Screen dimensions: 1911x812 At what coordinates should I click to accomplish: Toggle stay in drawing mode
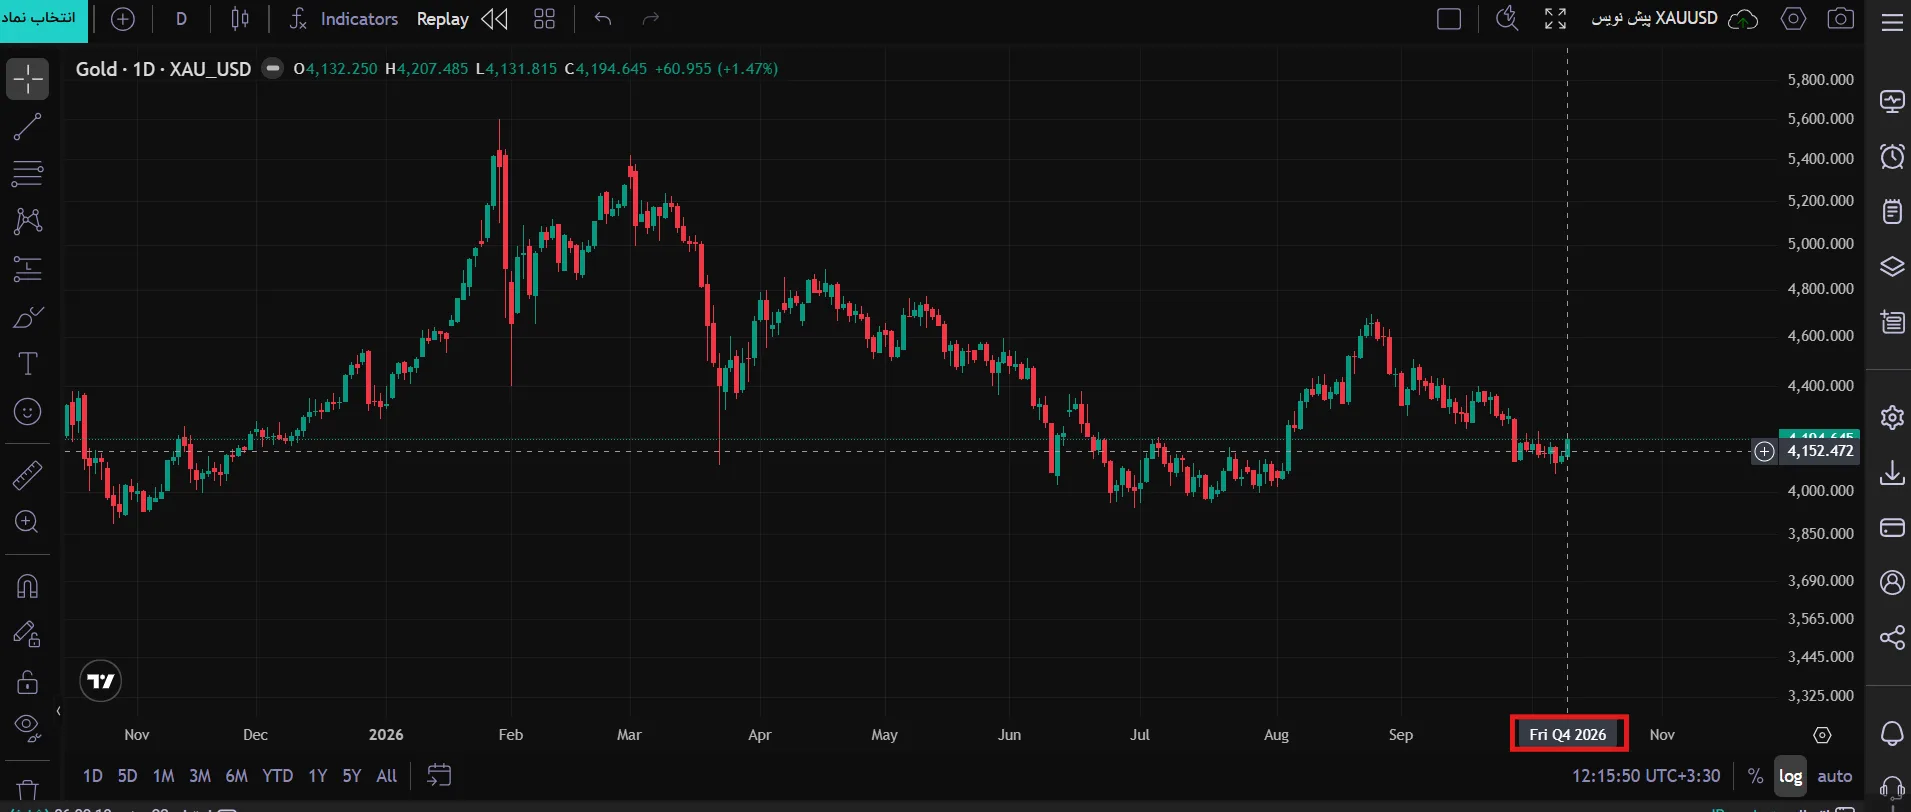point(28,634)
